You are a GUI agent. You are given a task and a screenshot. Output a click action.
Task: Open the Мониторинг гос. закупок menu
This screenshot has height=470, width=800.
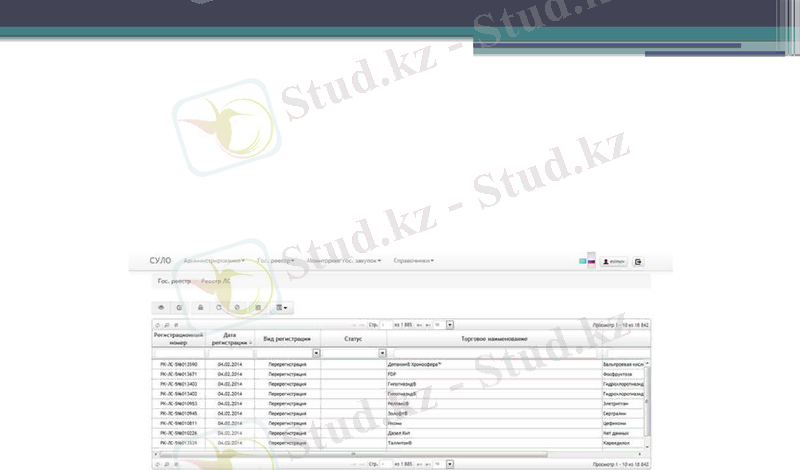coord(345,261)
